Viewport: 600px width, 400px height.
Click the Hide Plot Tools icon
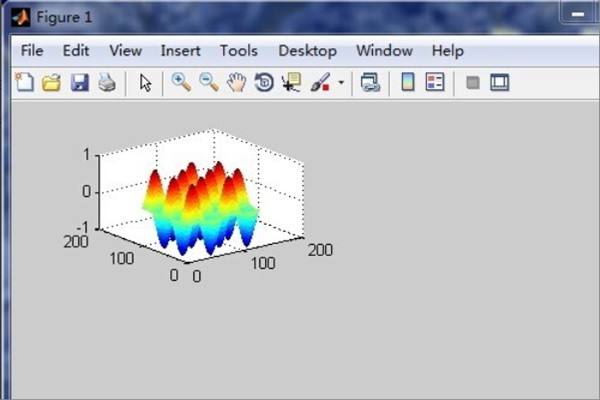[x=473, y=82]
